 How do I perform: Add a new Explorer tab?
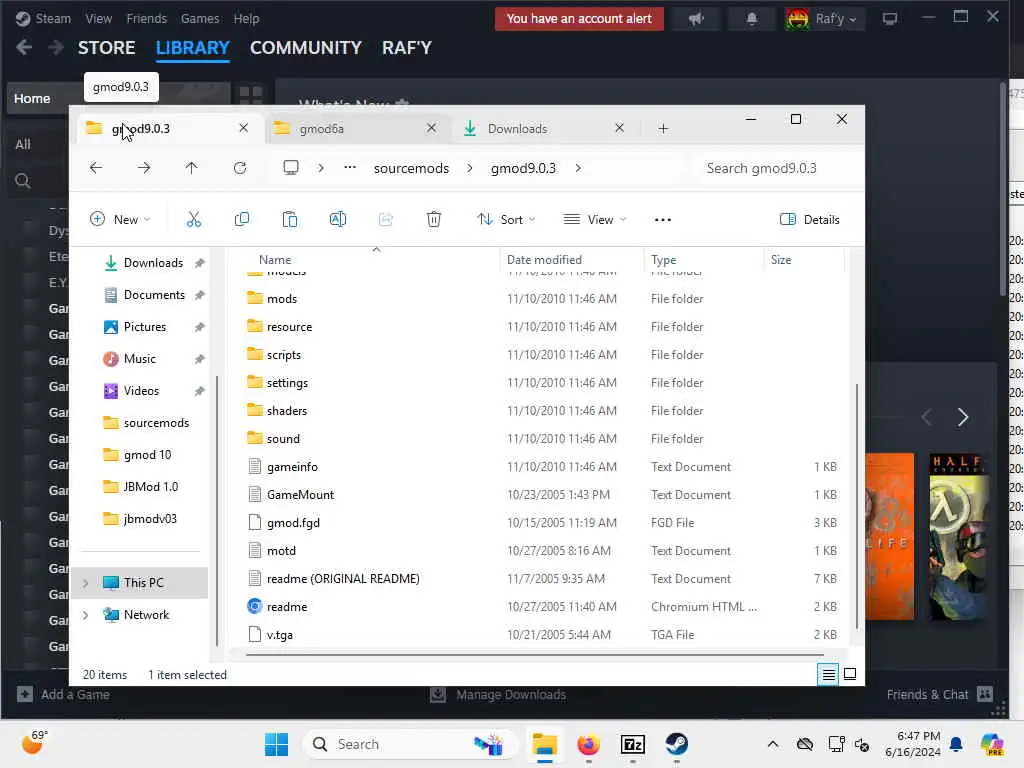664,129
